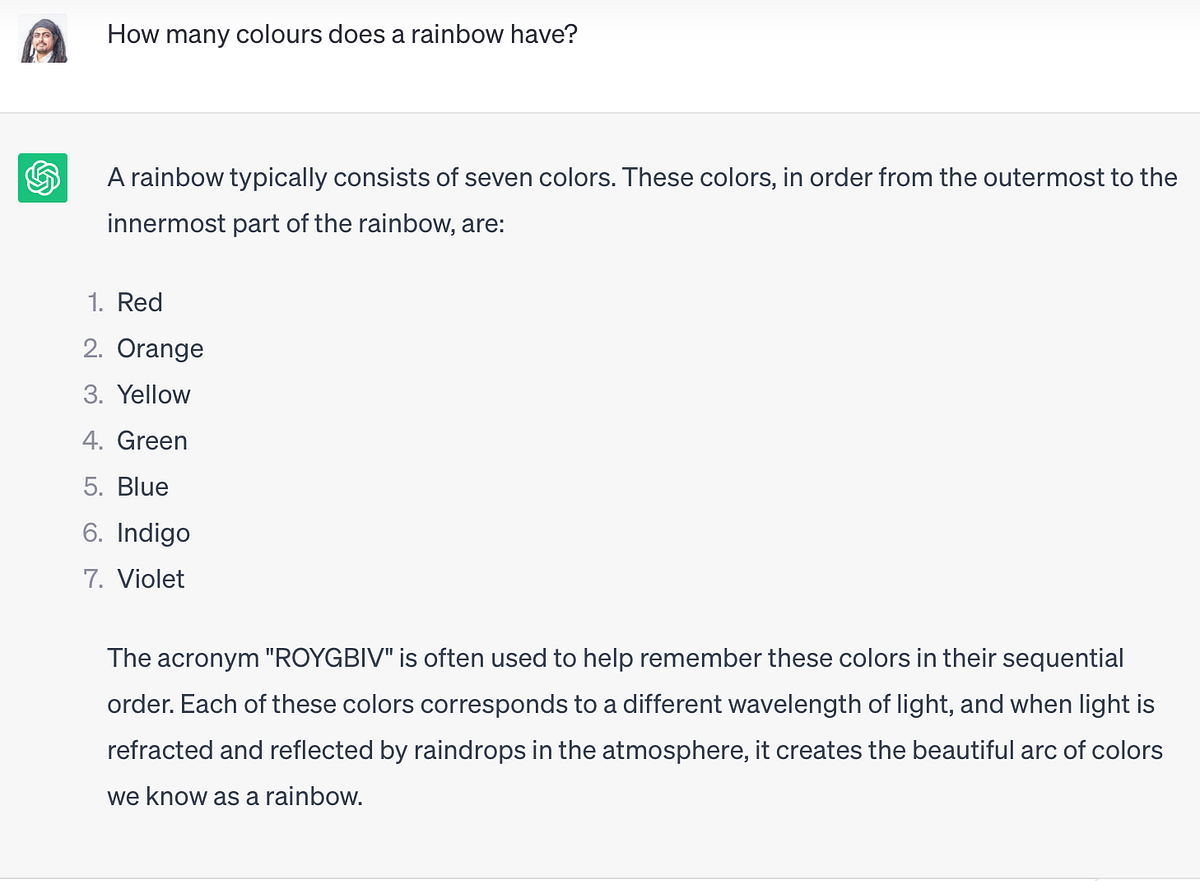Screen dimensions: 1200x881
Task: Click the user question about rainbow colours
Action: coord(342,34)
